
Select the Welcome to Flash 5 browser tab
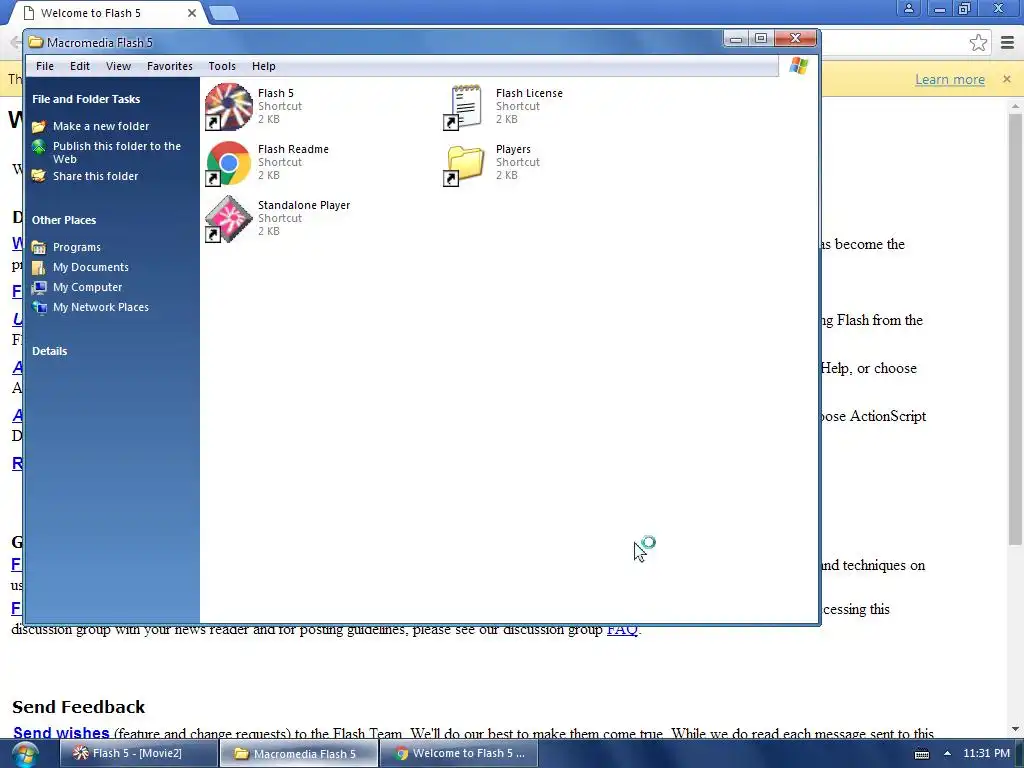coord(108,13)
